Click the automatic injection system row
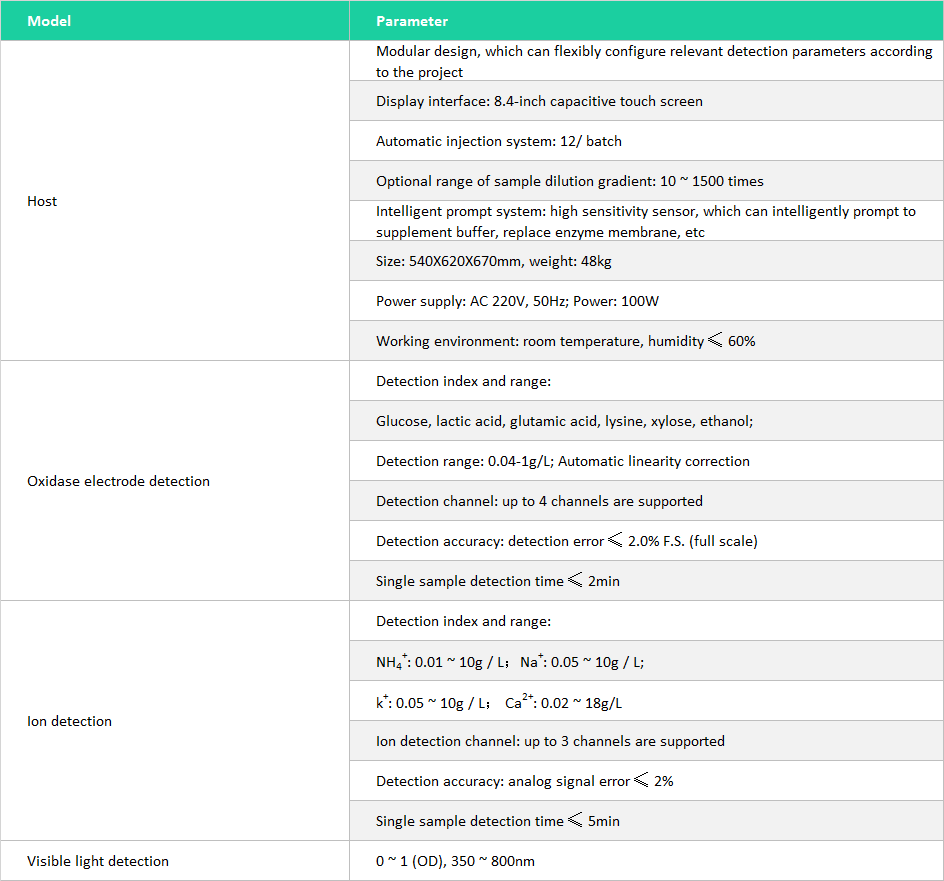This screenshot has height=881, width=944. tap(498, 141)
